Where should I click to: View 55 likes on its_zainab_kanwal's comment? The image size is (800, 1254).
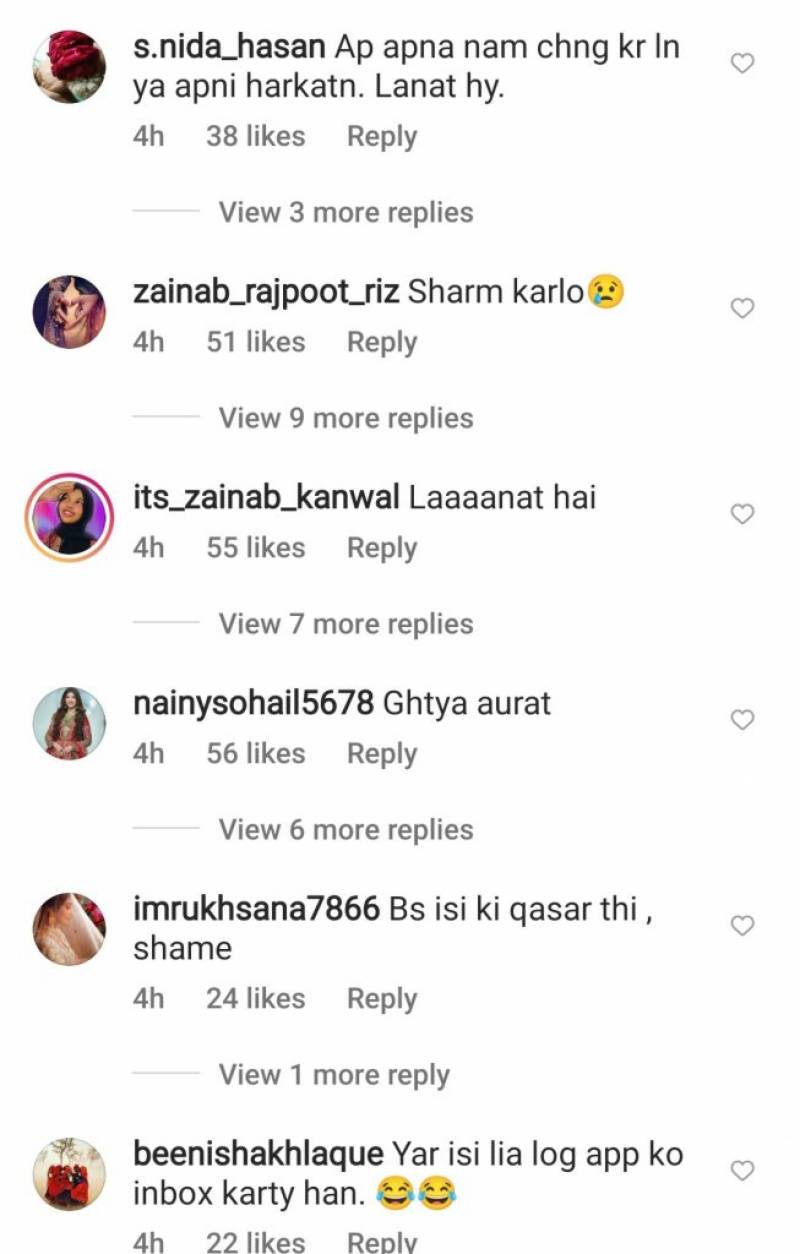(256, 547)
